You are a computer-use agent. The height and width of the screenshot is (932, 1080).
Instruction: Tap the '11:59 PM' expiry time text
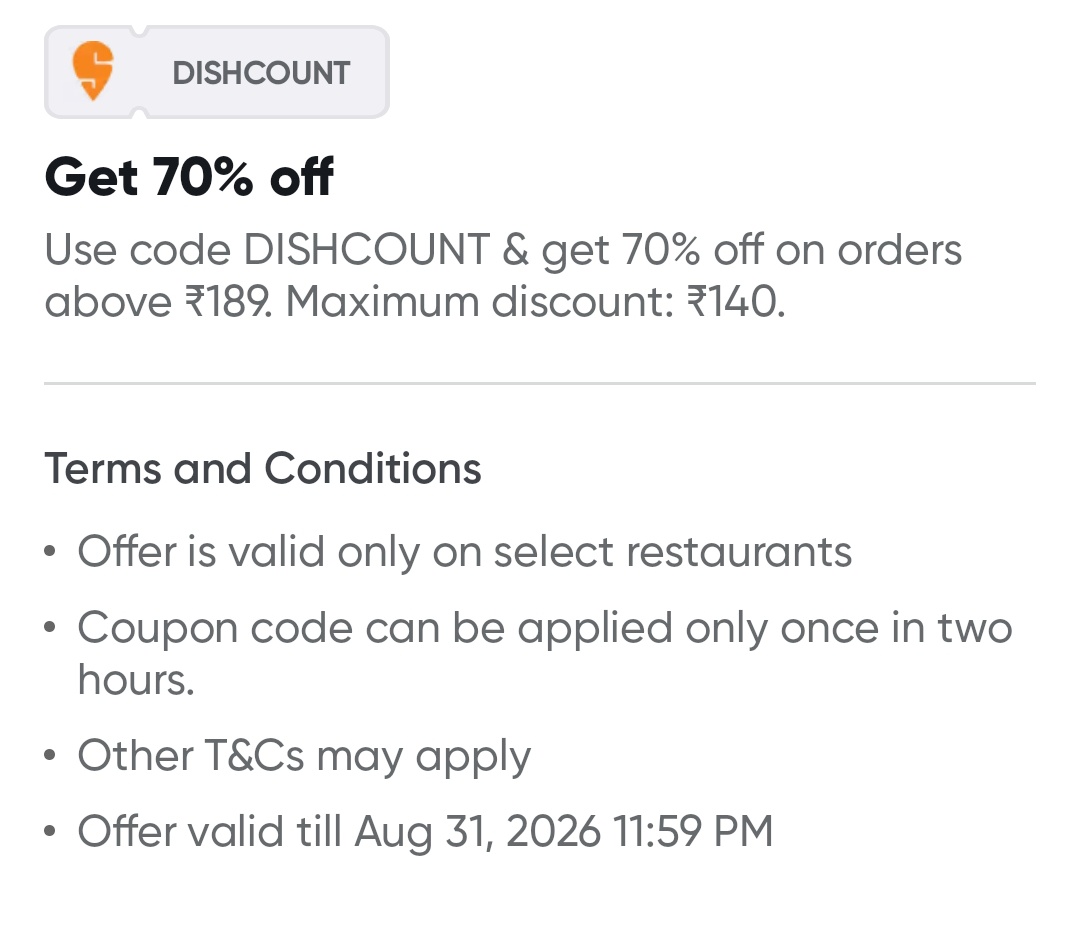pyautogui.click(x=692, y=831)
